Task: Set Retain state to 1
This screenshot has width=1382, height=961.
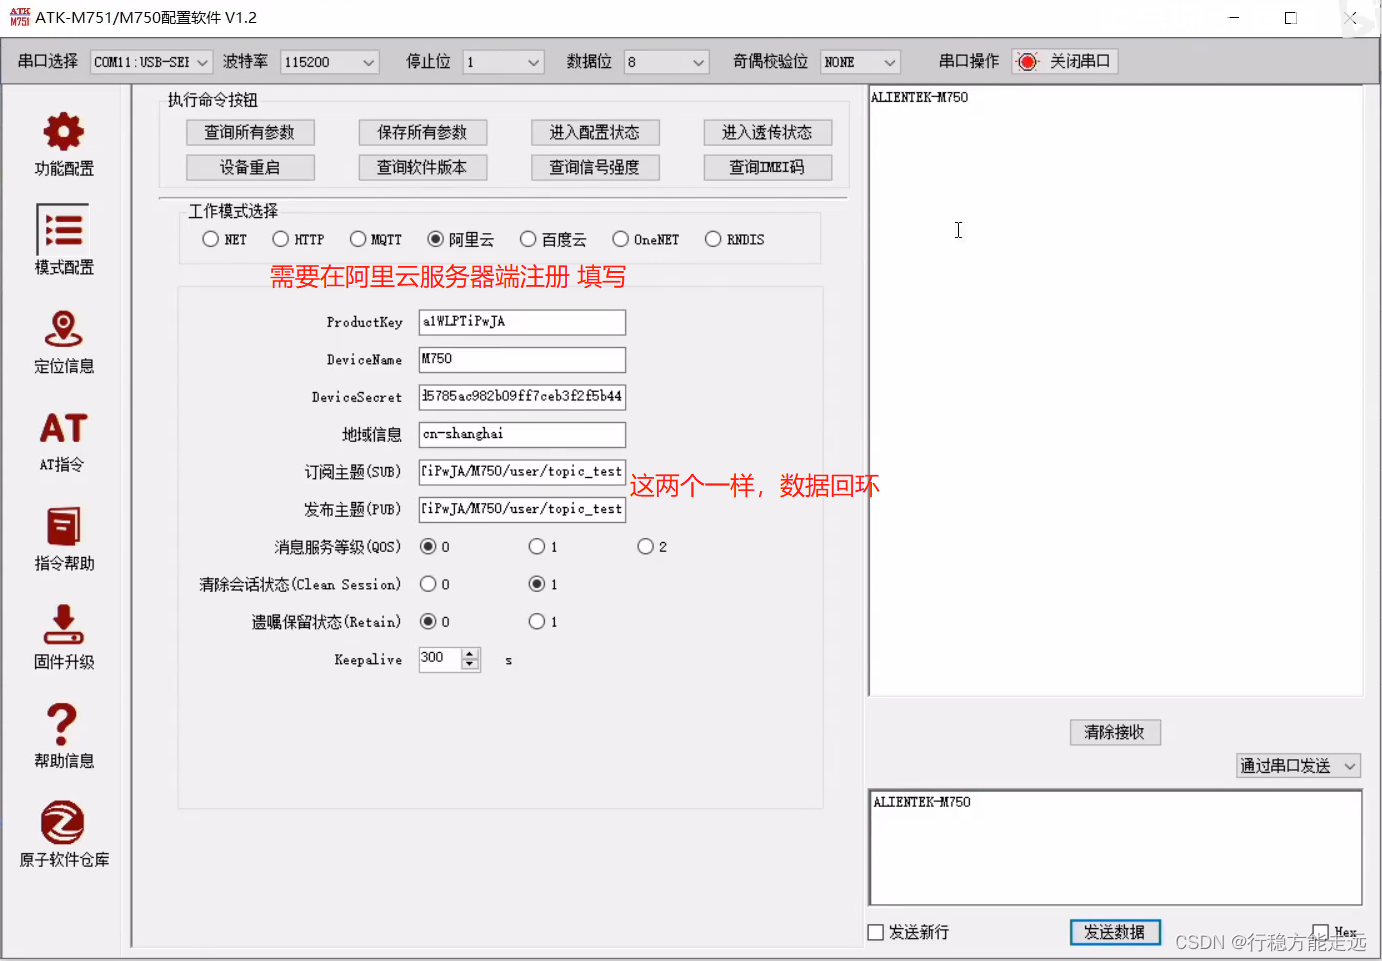Action: pos(537,621)
